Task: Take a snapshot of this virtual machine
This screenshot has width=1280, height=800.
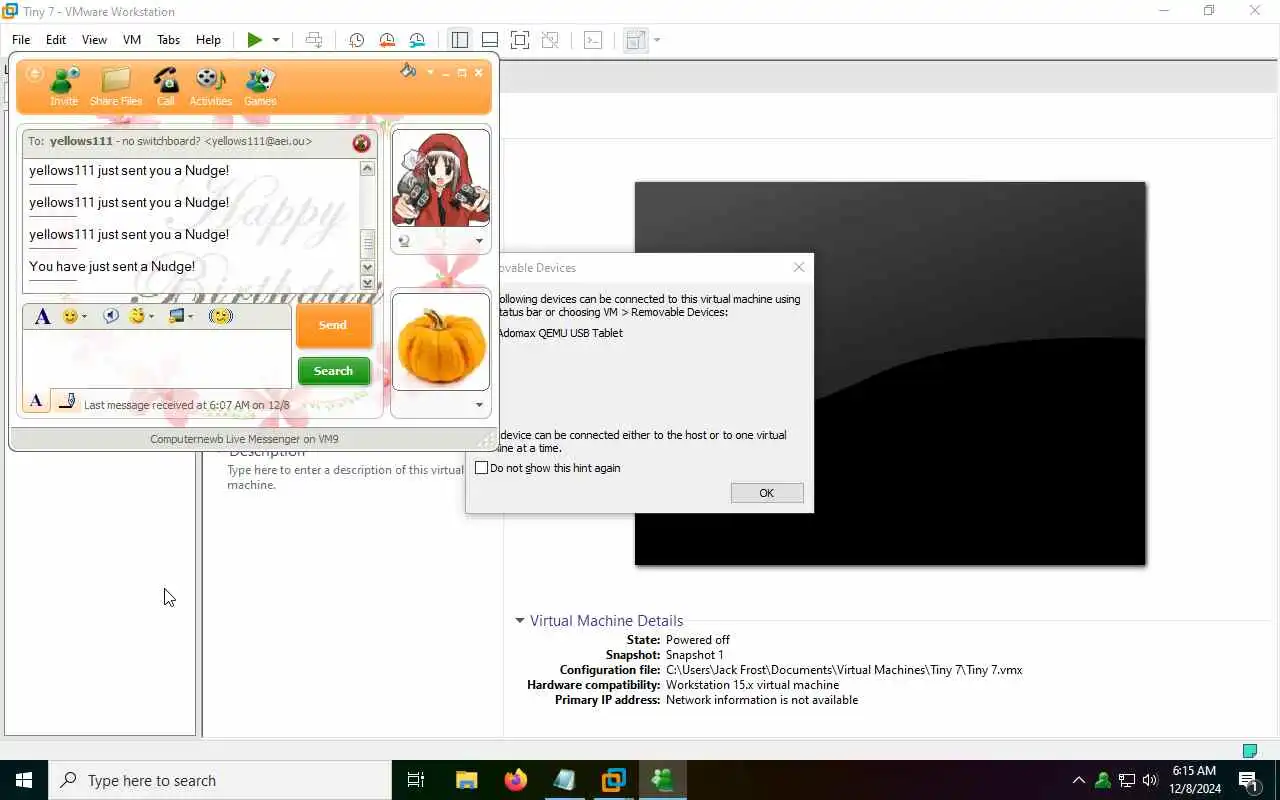Action: [356, 40]
